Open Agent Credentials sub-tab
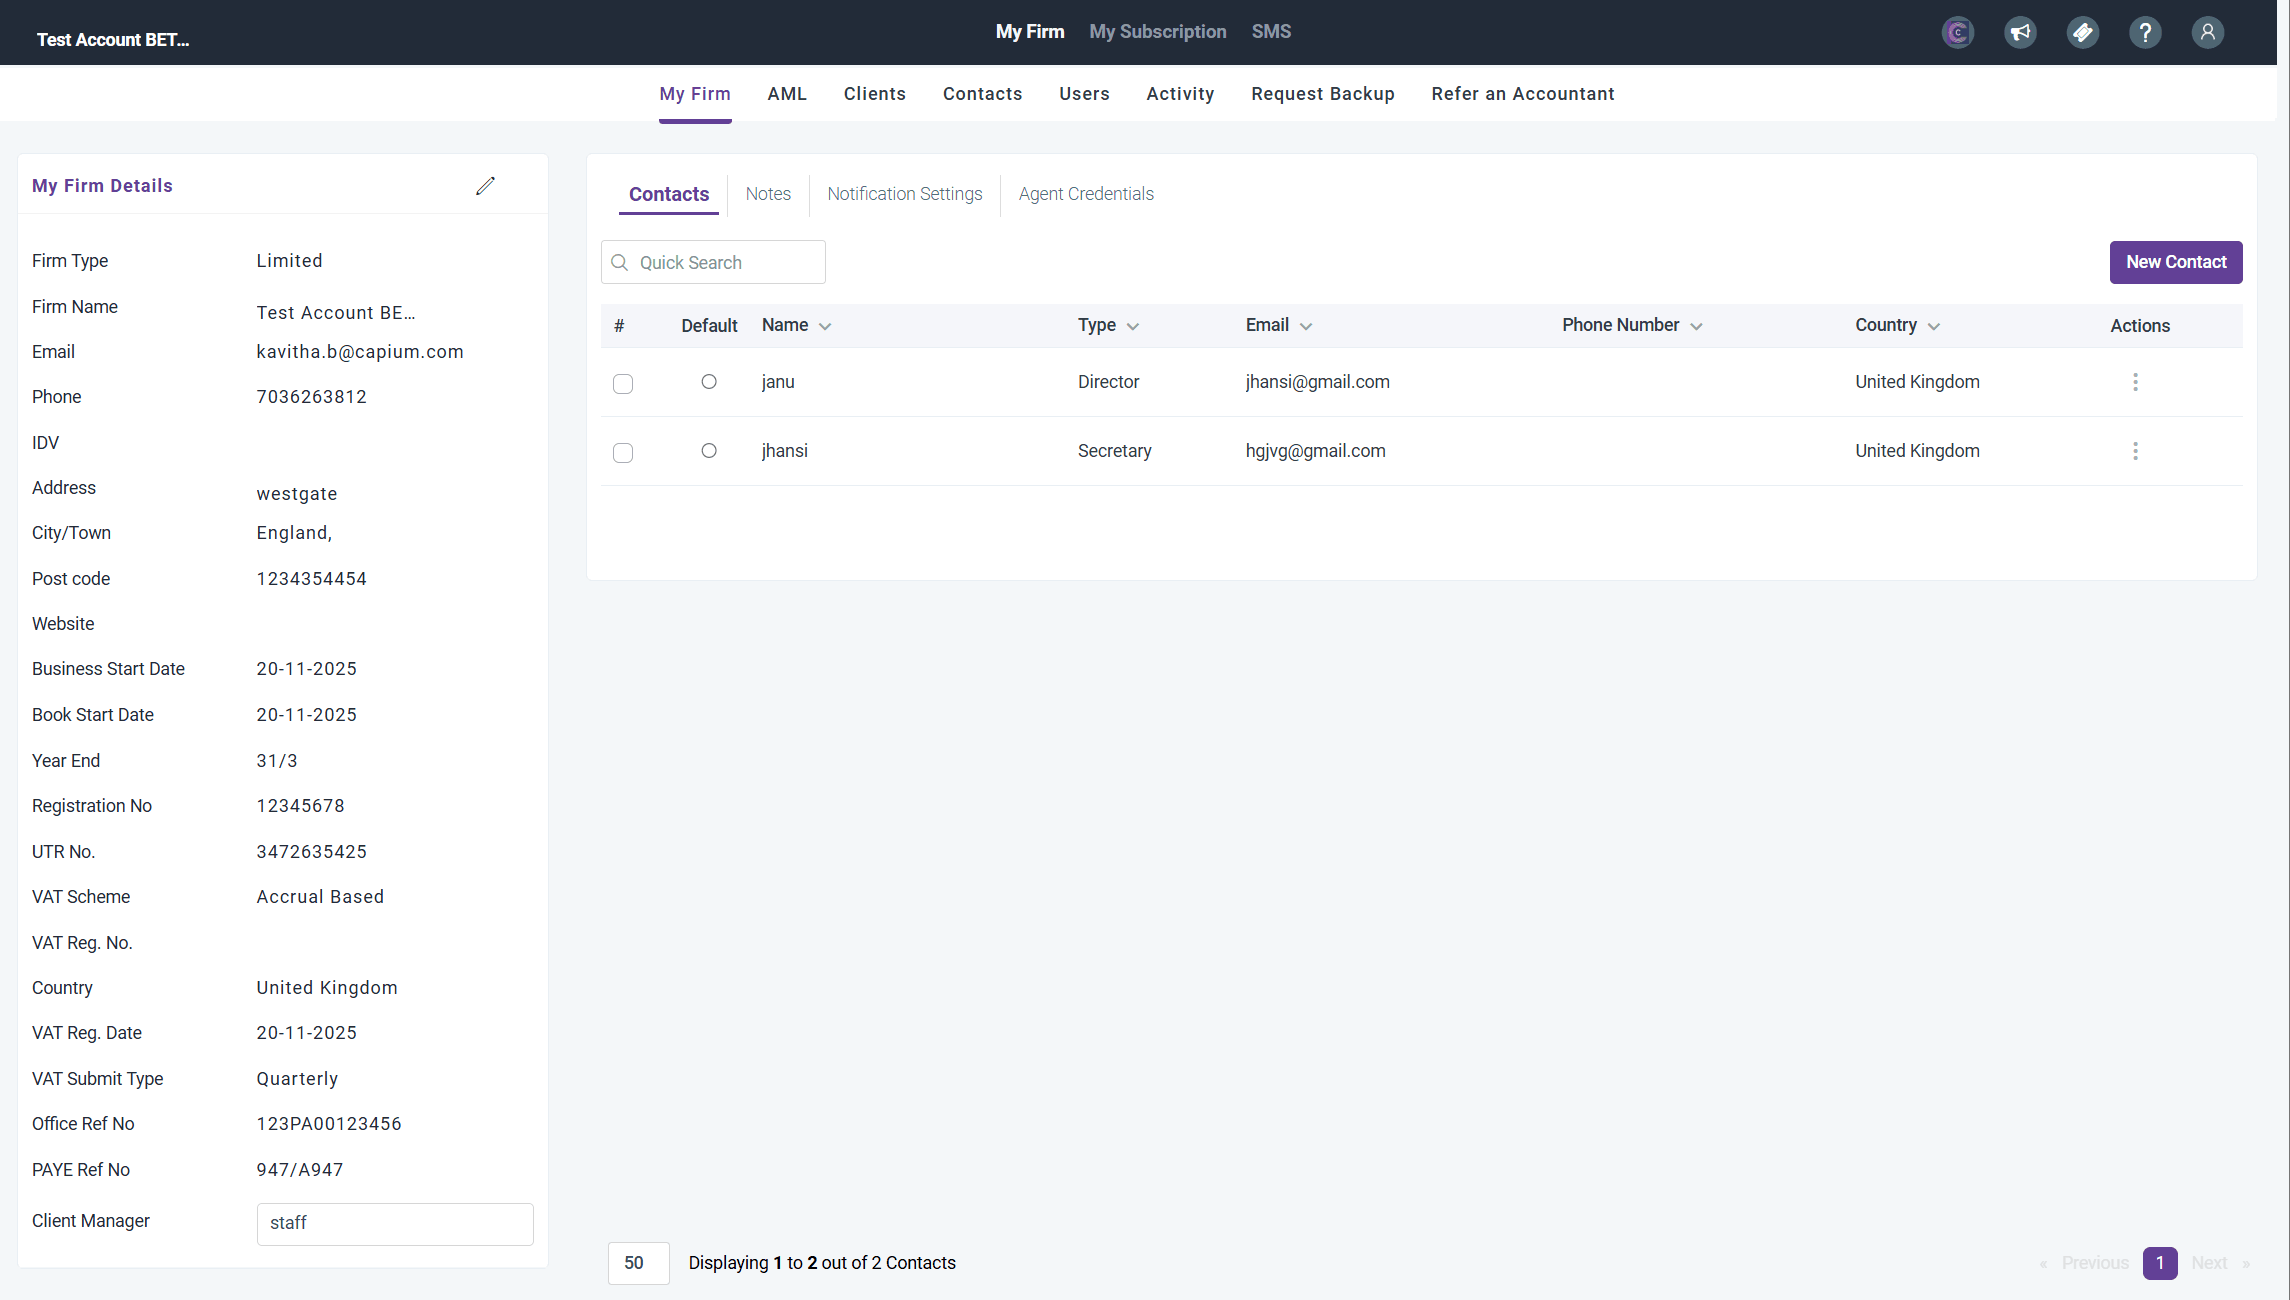Viewport: 2290px width, 1300px height. point(1086,194)
